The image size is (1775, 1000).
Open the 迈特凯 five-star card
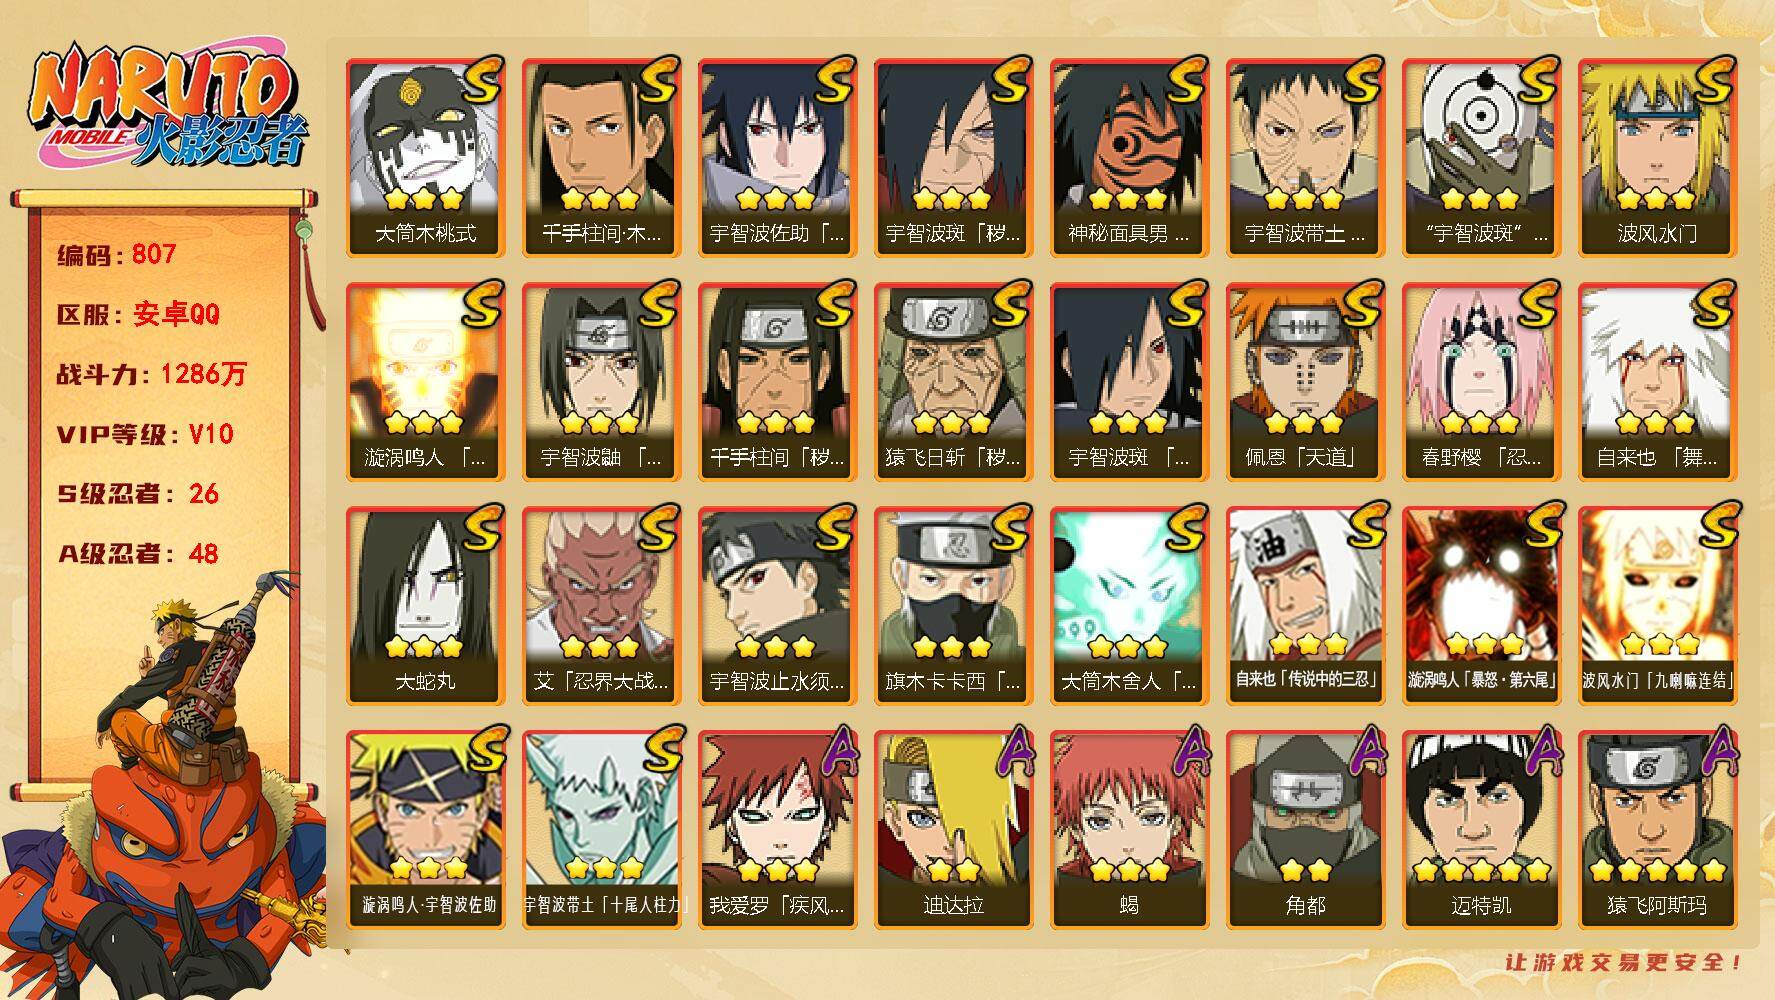tap(1481, 830)
